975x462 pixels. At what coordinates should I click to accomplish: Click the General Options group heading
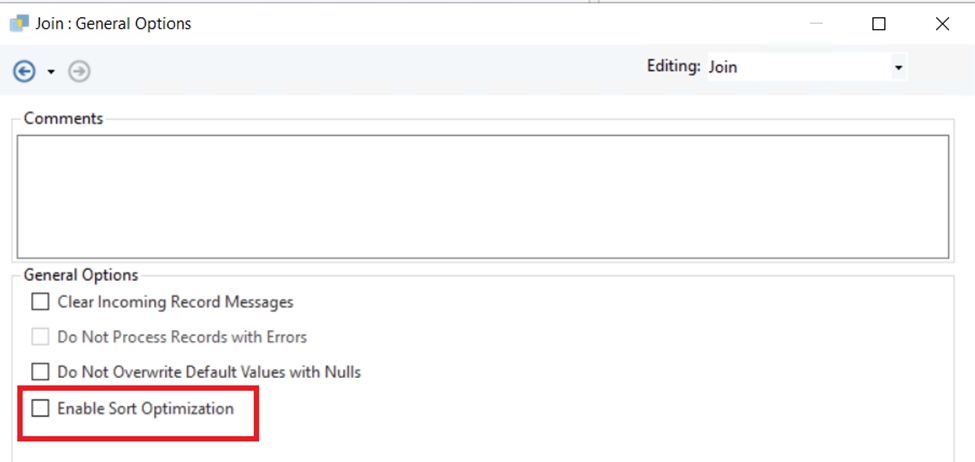click(81, 275)
